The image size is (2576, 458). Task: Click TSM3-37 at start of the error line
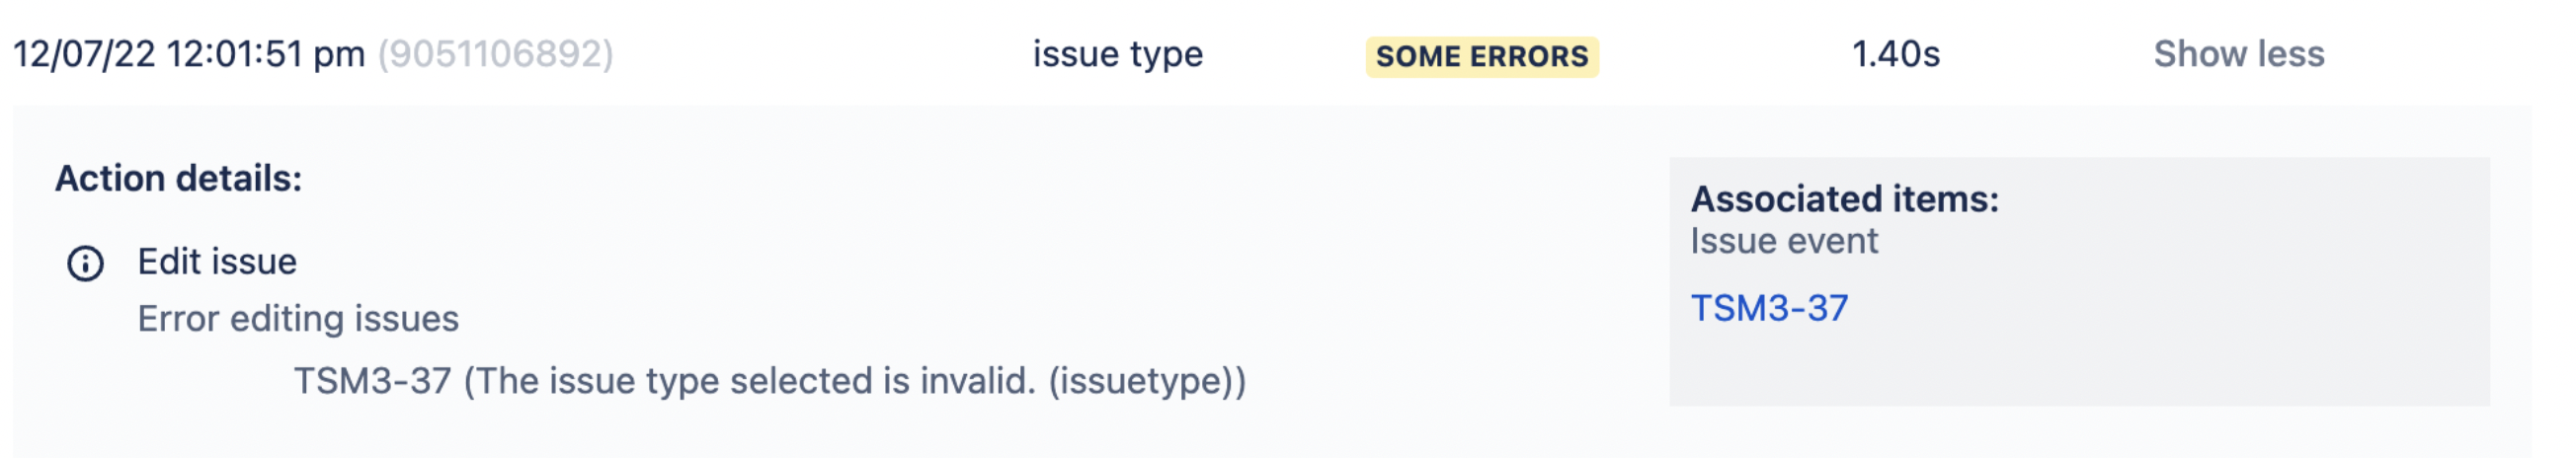(372, 381)
